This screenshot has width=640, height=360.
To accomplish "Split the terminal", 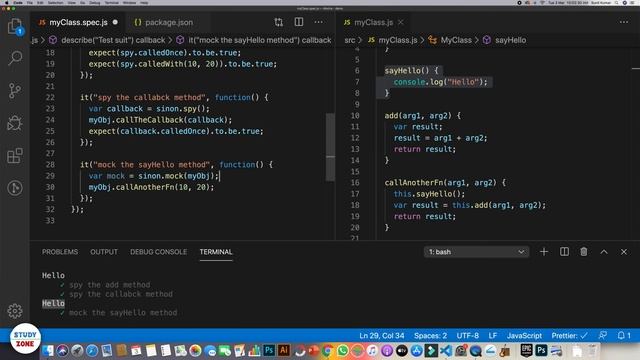I will click(564, 252).
